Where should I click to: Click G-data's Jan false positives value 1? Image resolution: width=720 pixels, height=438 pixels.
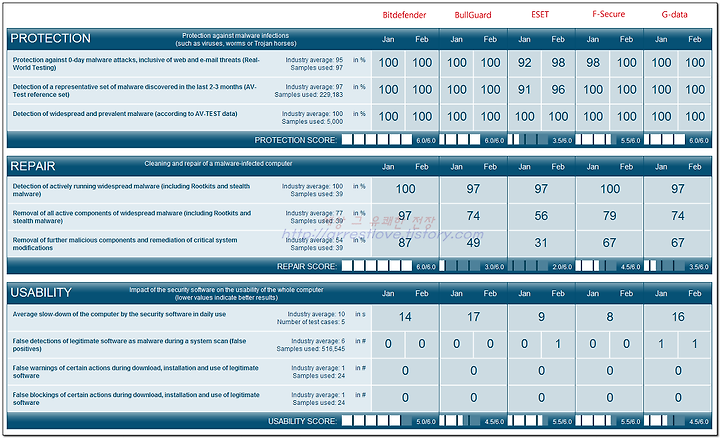[661, 344]
